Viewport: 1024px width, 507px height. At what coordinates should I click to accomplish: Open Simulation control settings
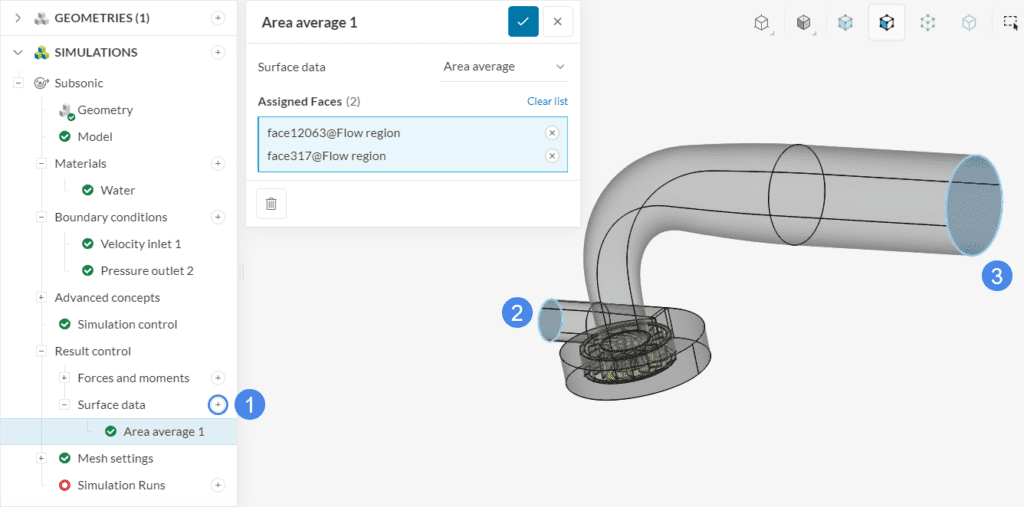click(x=127, y=324)
